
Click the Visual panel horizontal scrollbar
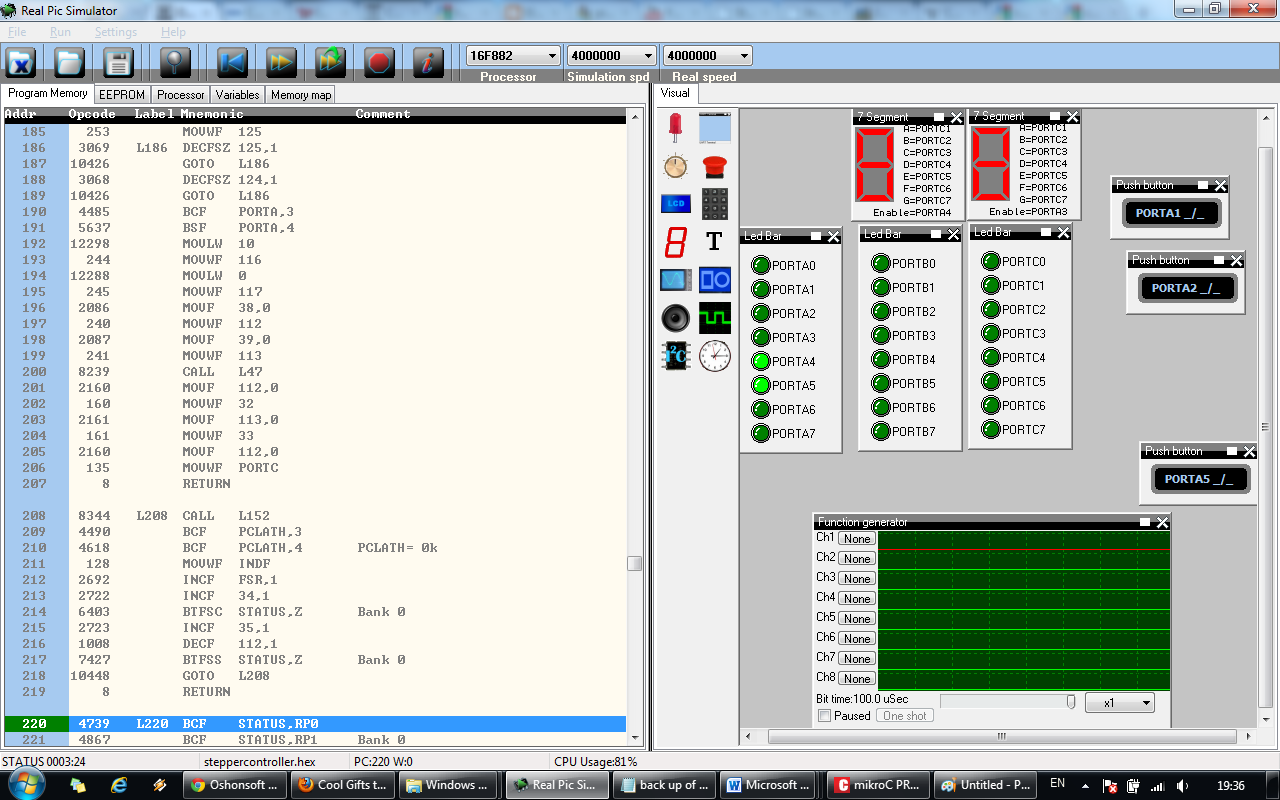point(1000,737)
